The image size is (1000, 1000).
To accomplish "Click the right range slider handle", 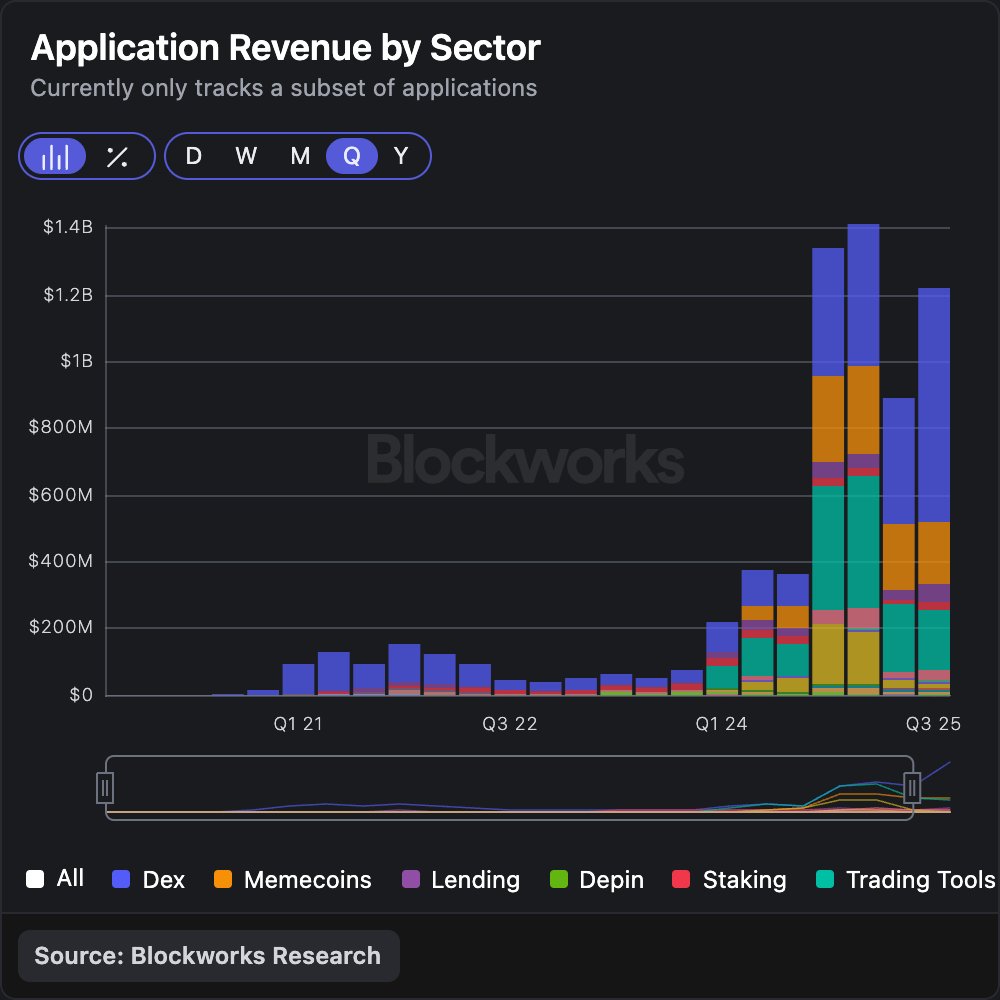I will (913, 788).
